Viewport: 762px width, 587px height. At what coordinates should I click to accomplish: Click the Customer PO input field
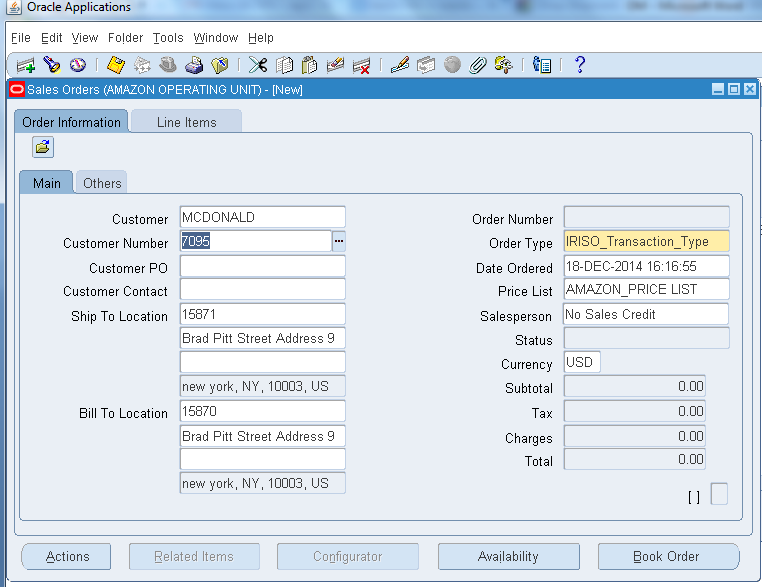(x=262, y=266)
